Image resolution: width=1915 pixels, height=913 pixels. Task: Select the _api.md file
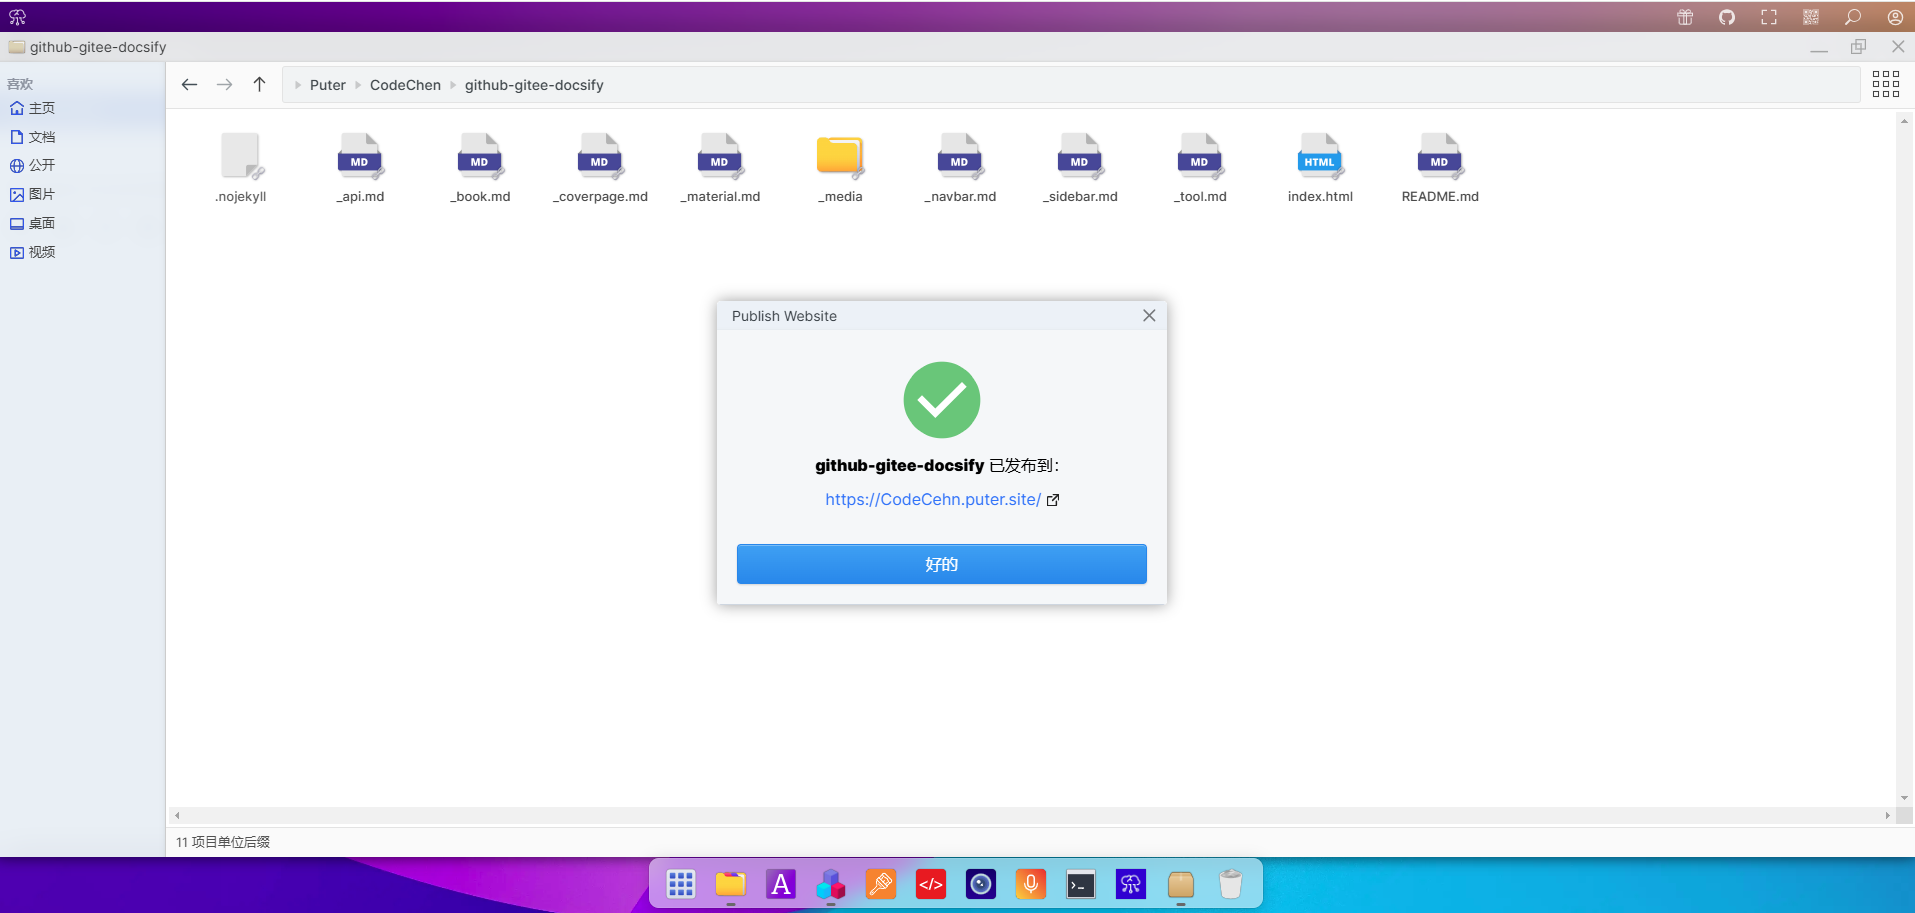[x=360, y=168]
